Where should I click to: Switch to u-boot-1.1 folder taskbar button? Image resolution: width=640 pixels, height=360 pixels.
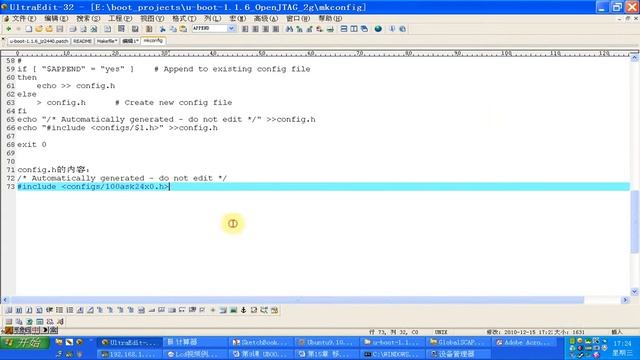pos(393,342)
